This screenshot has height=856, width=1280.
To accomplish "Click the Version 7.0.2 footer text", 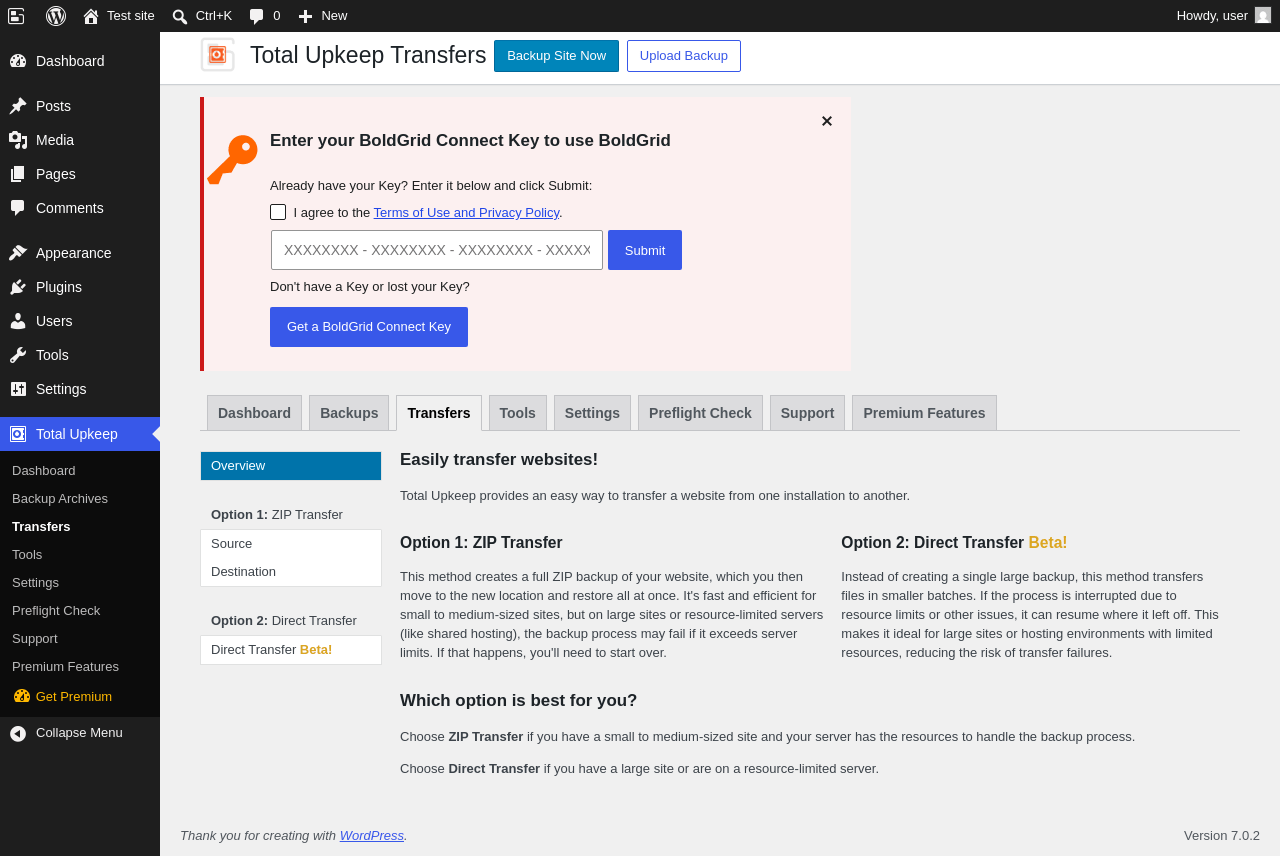I will (x=1222, y=836).
